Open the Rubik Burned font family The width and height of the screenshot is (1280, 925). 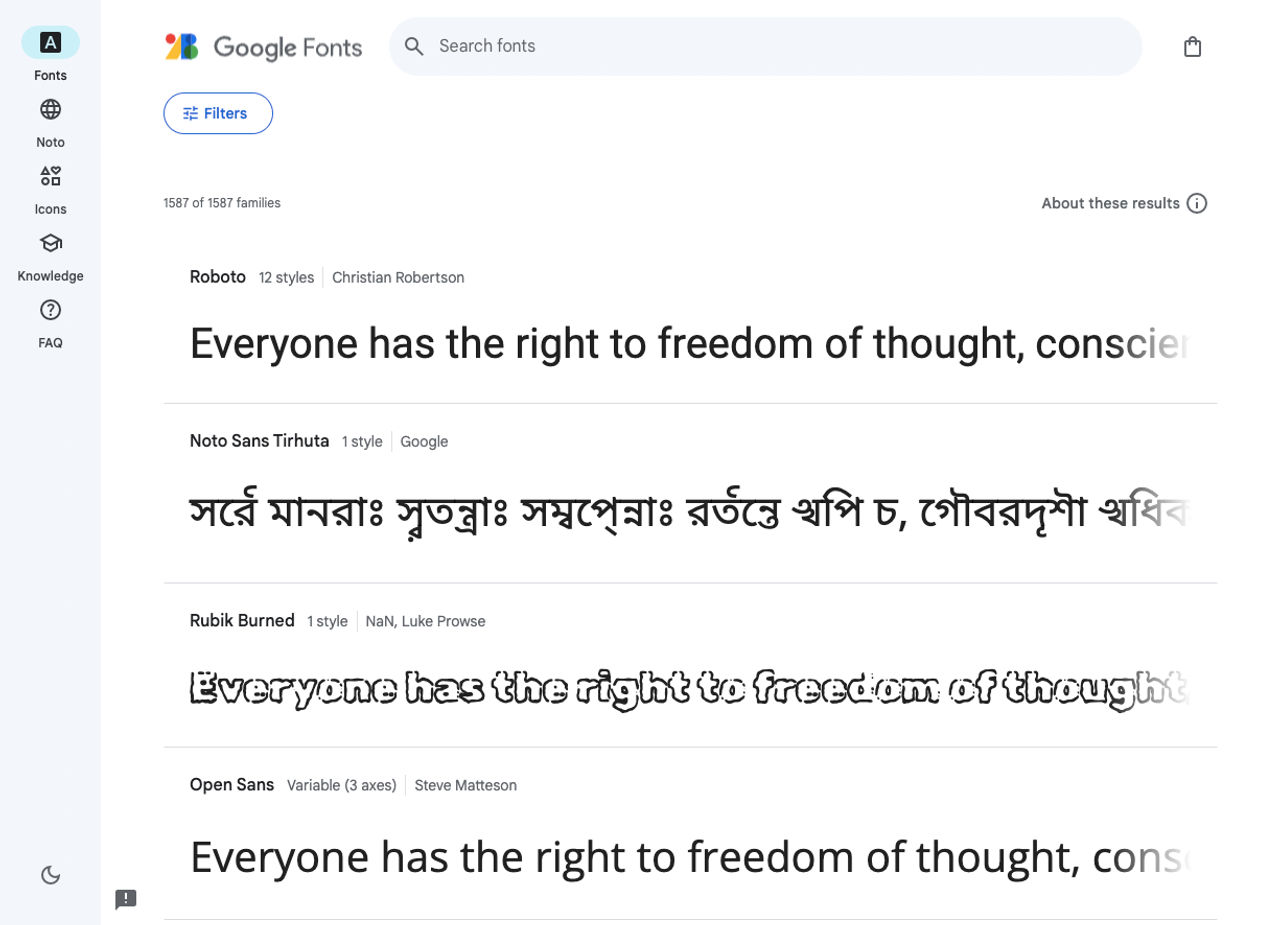coord(242,621)
